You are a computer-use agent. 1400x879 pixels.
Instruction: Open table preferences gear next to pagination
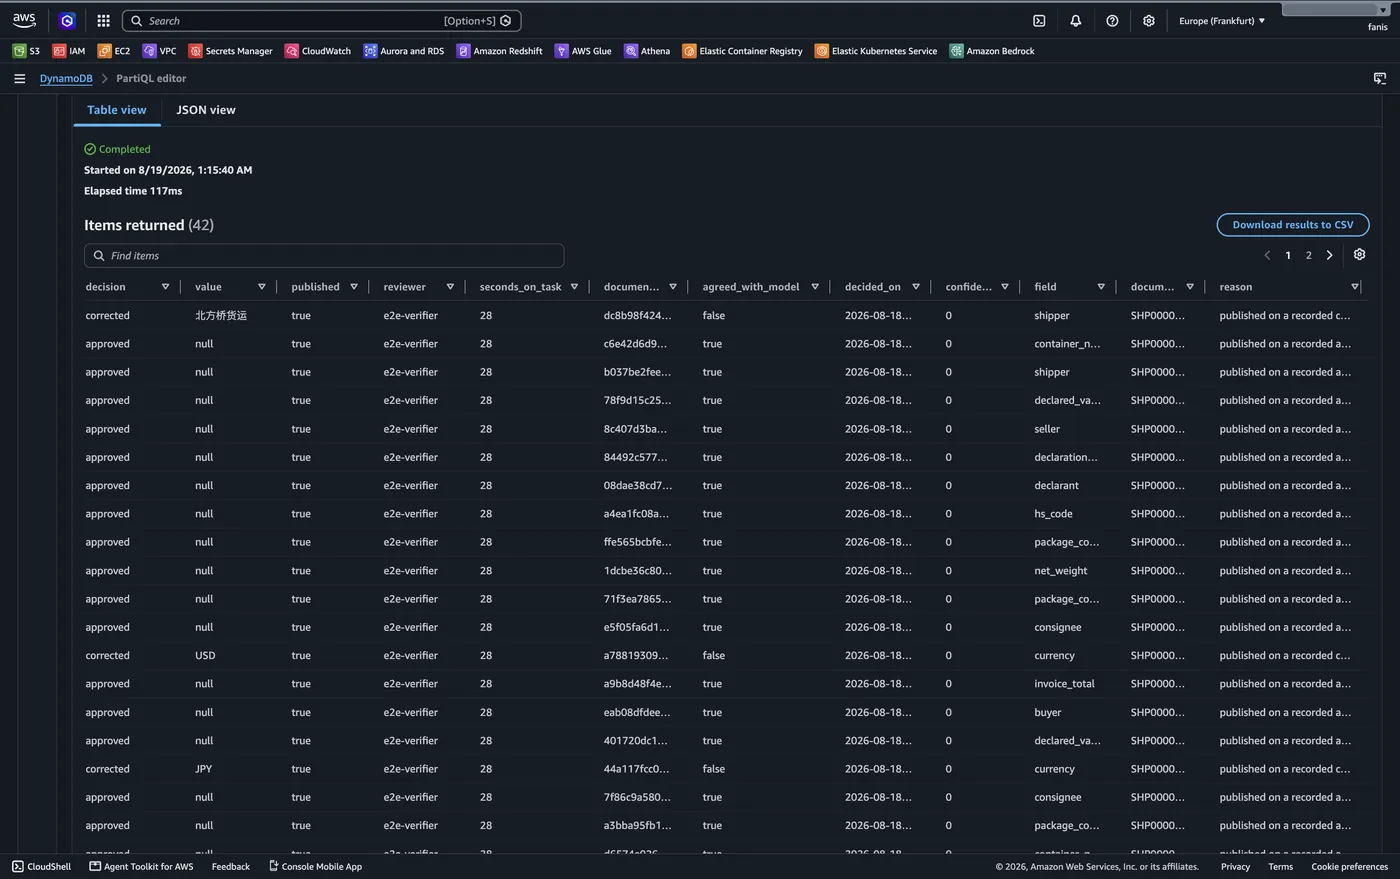[x=1359, y=255]
